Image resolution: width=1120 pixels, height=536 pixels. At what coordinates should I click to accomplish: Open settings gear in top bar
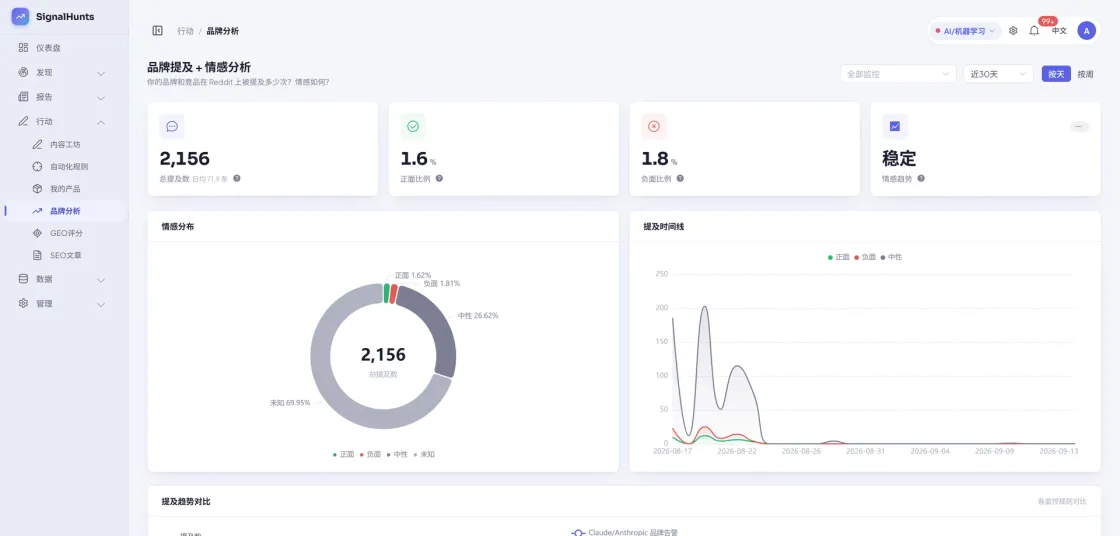point(1013,31)
